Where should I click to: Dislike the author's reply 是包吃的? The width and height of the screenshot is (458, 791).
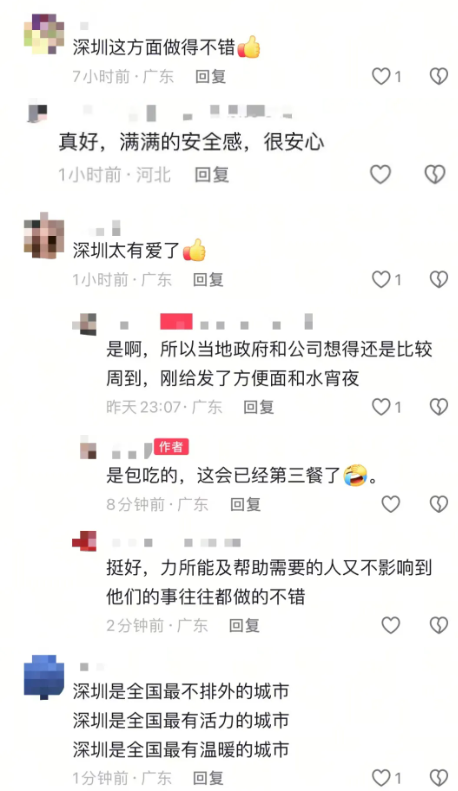[x=439, y=504]
